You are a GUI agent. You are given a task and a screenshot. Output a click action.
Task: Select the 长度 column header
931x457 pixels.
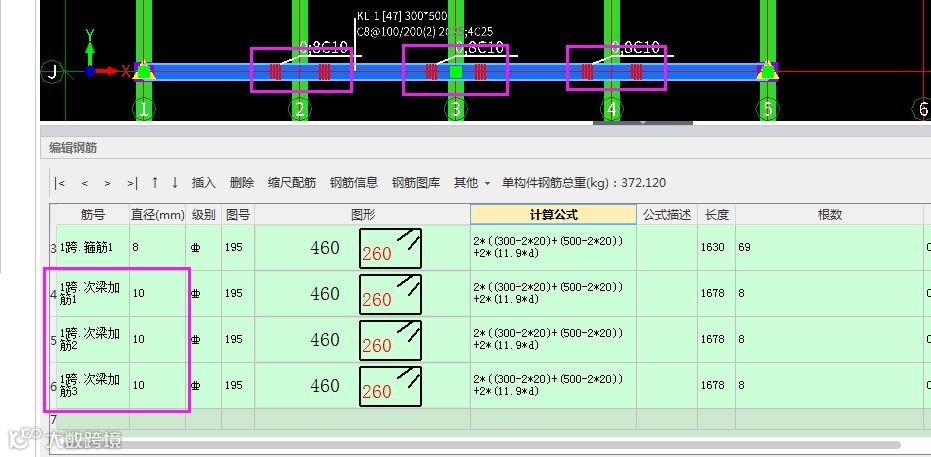point(717,215)
